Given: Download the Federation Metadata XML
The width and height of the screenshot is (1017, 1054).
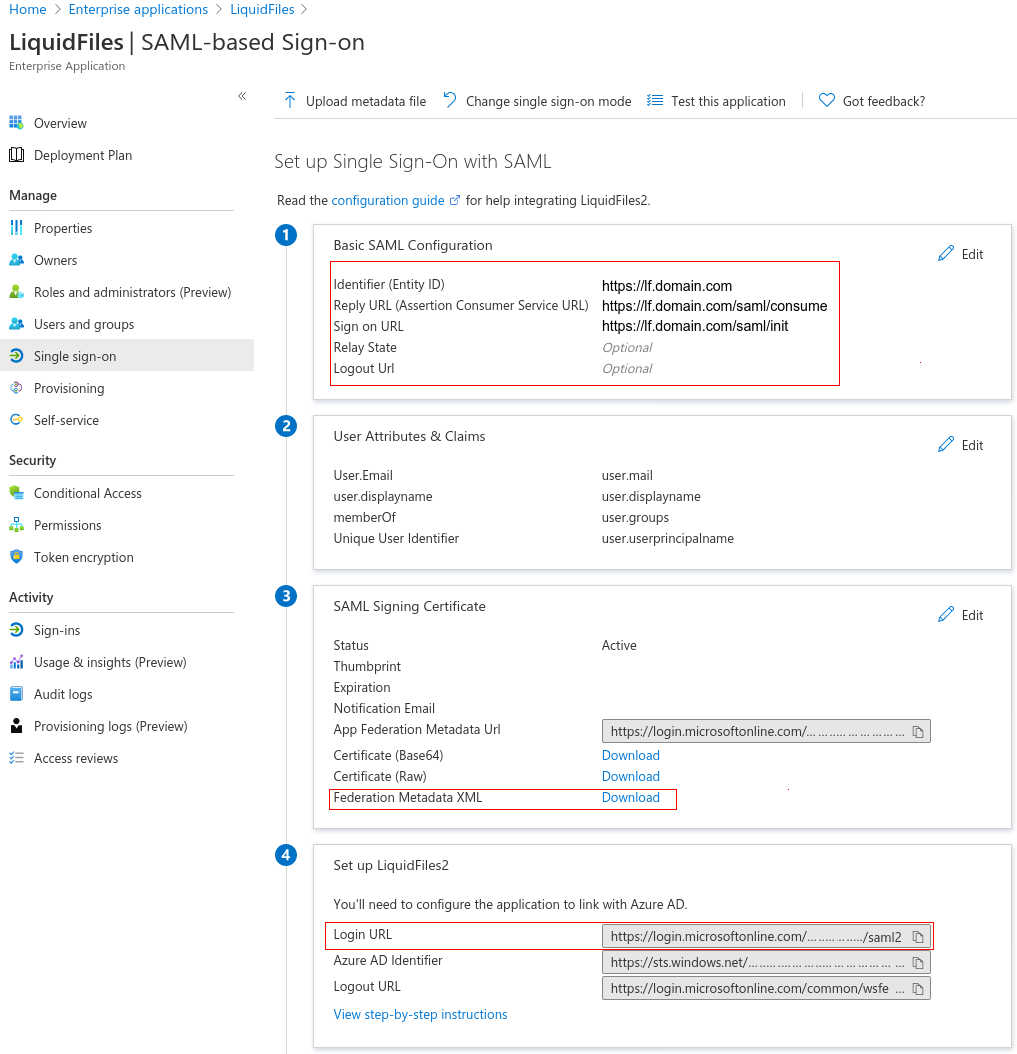Looking at the screenshot, I should [x=630, y=797].
